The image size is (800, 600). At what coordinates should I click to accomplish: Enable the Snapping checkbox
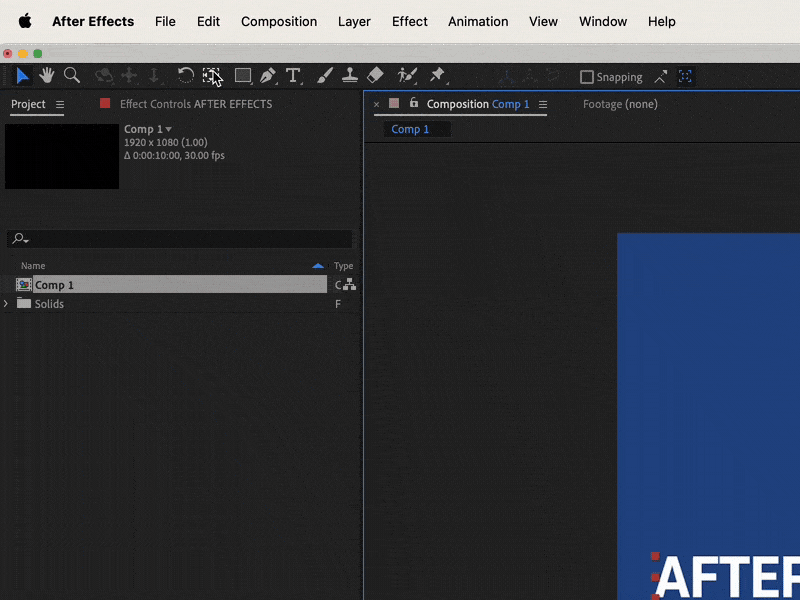tap(587, 77)
